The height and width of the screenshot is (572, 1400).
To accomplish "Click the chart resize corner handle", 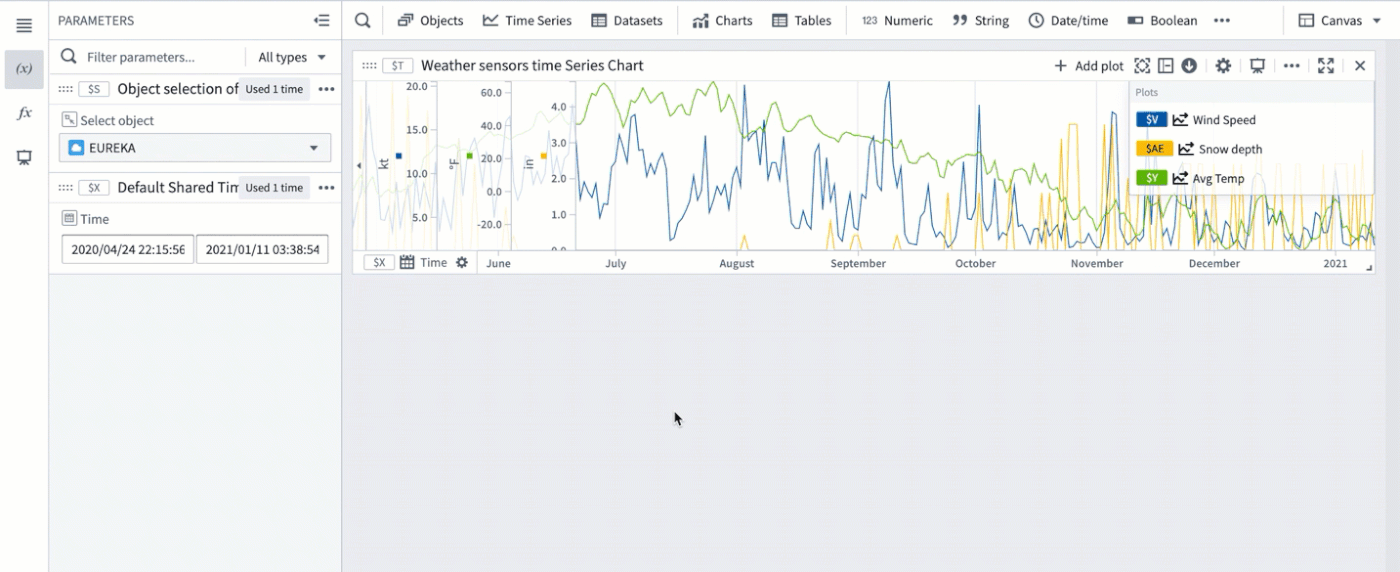I will [1369, 266].
